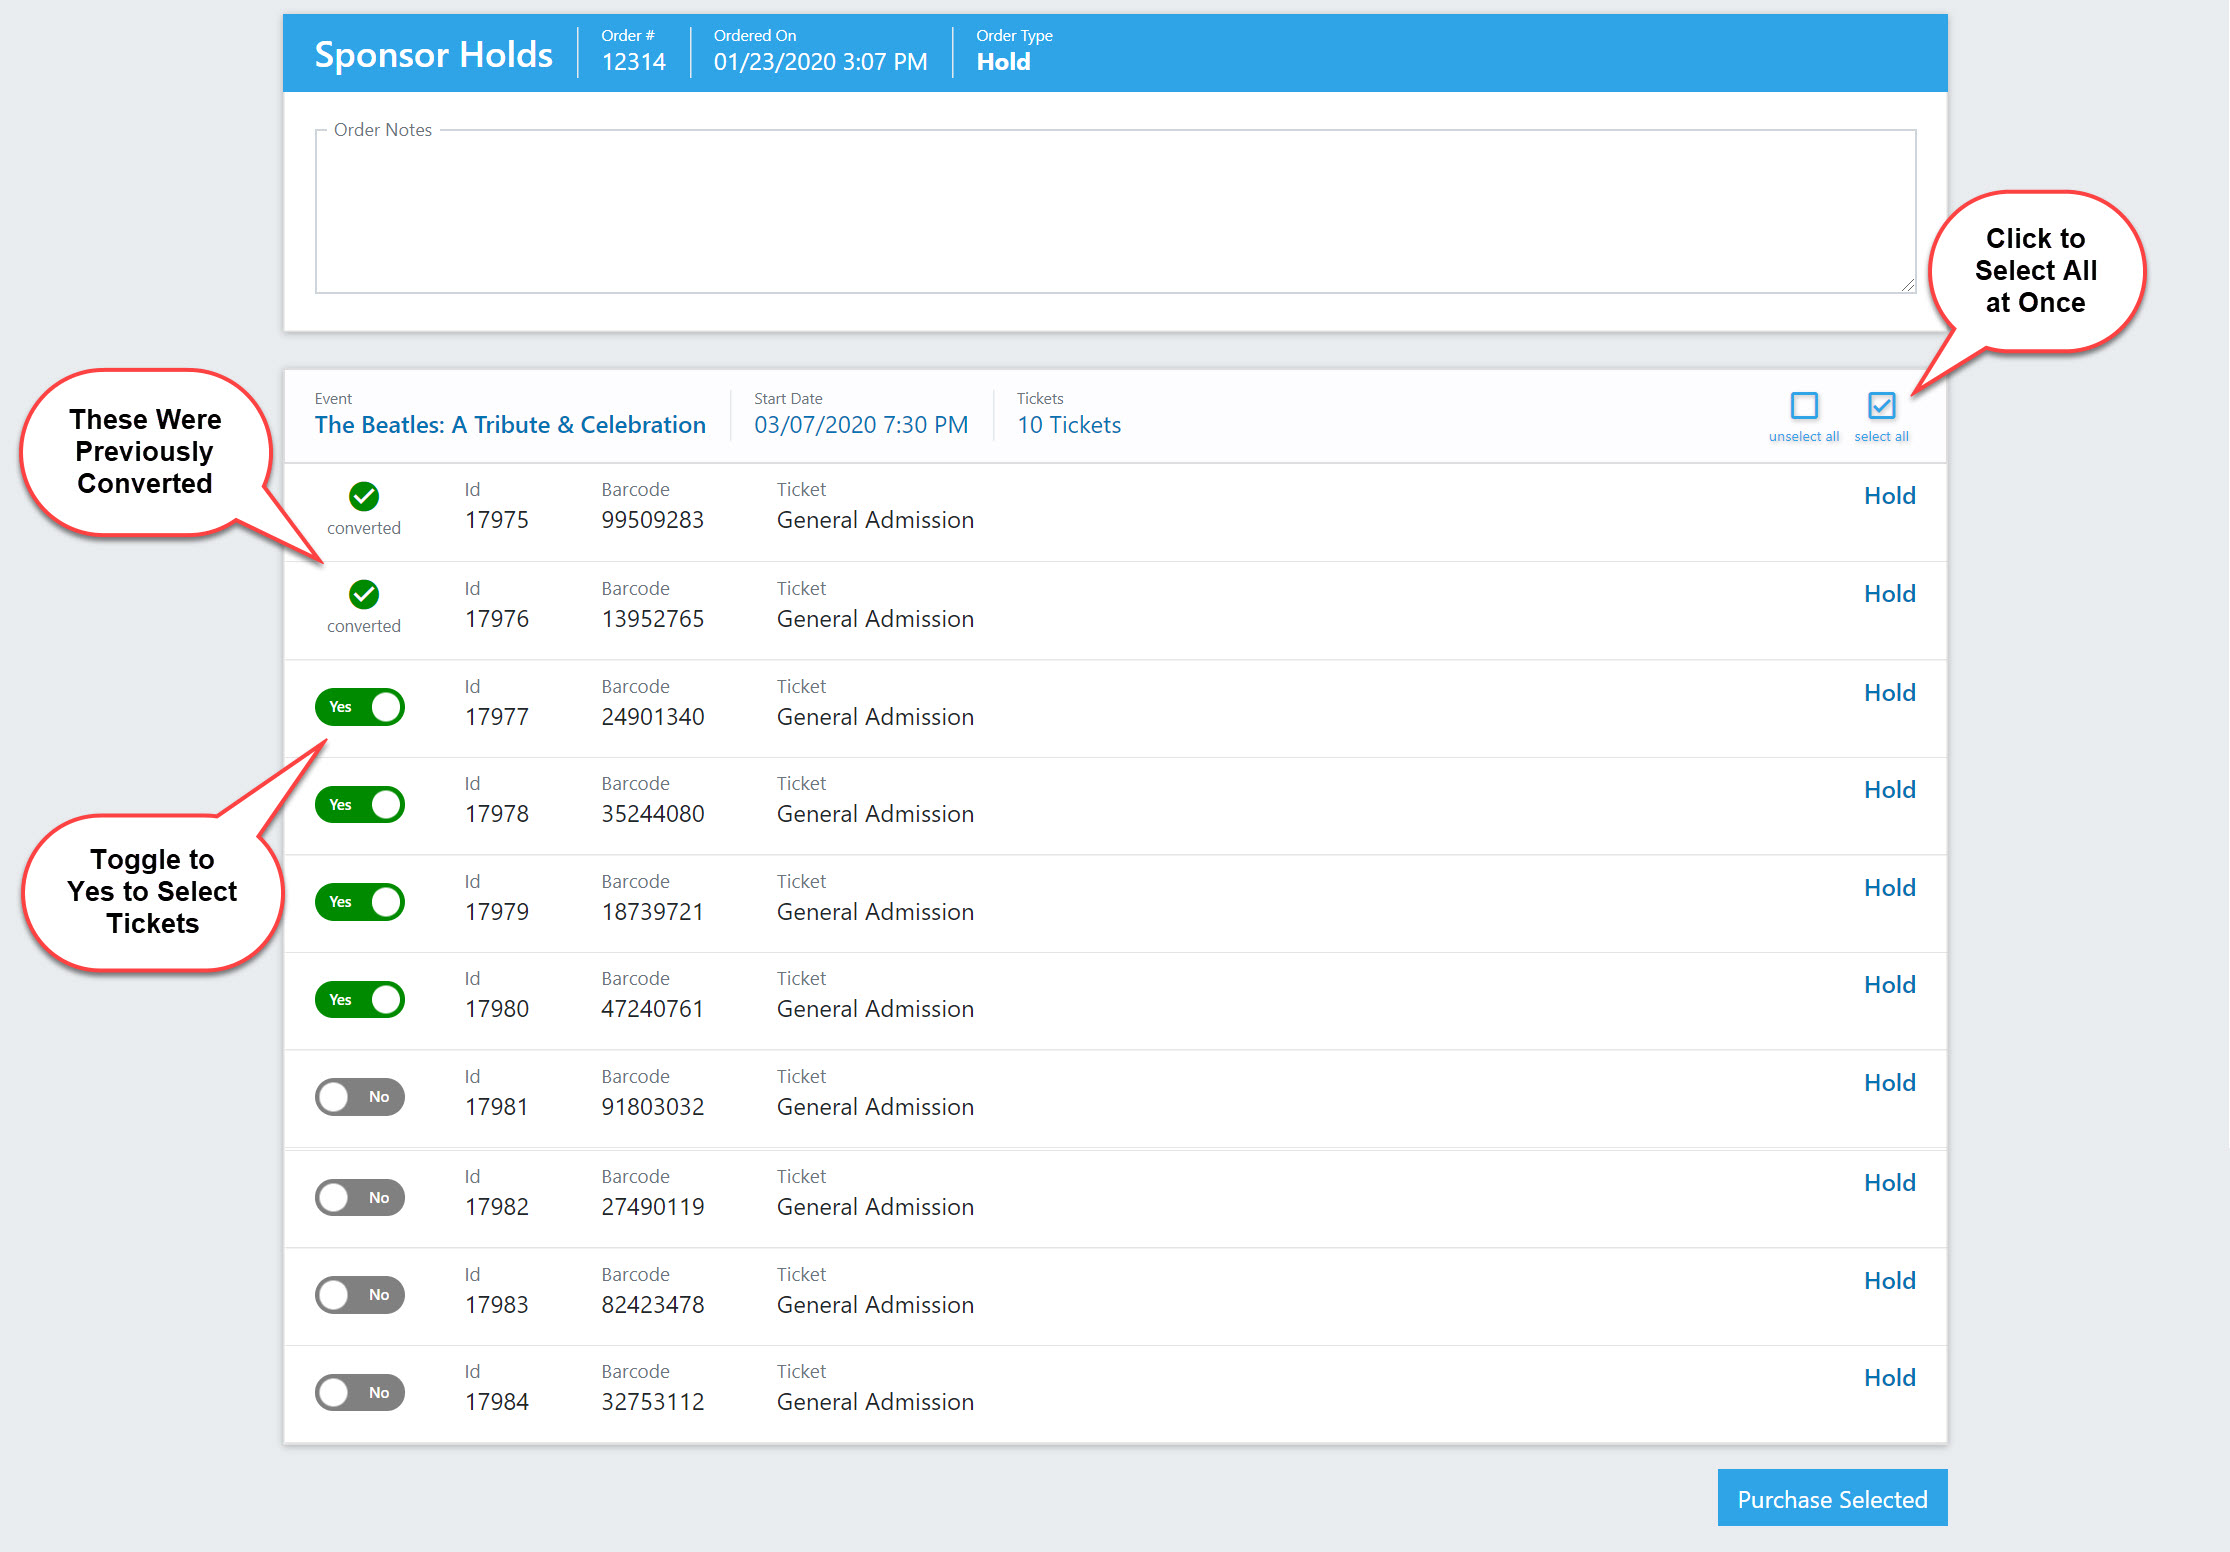Click barcode 47240761
Image resolution: width=2230 pixels, height=1552 pixels.
[652, 1009]
